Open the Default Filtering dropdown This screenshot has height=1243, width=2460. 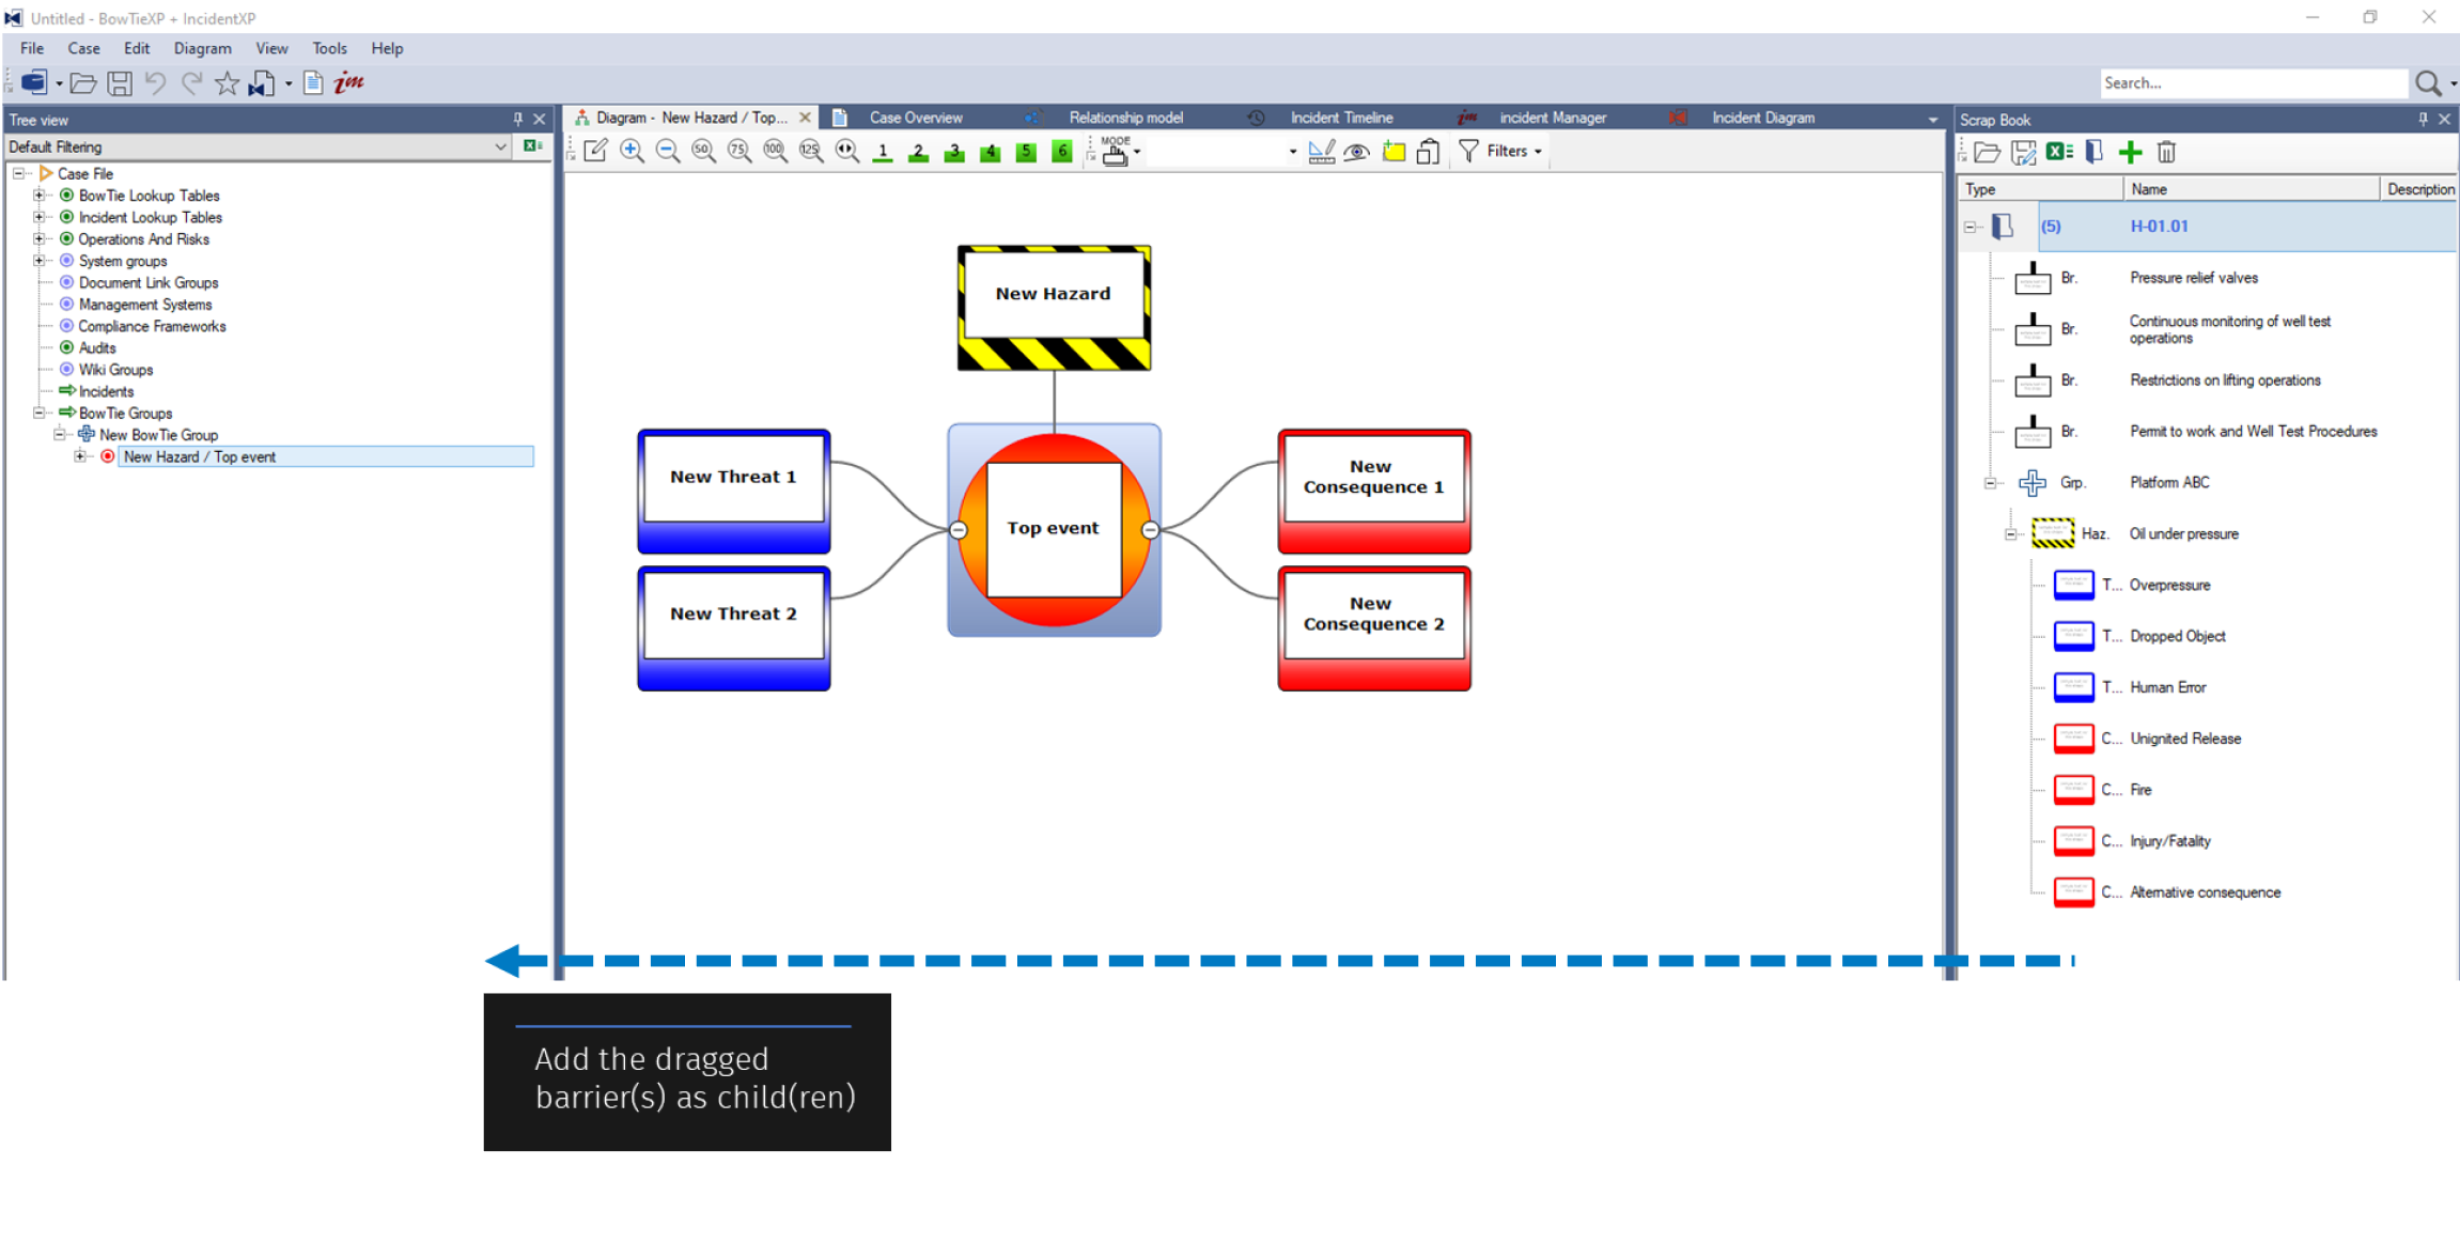tap(500, 147)
